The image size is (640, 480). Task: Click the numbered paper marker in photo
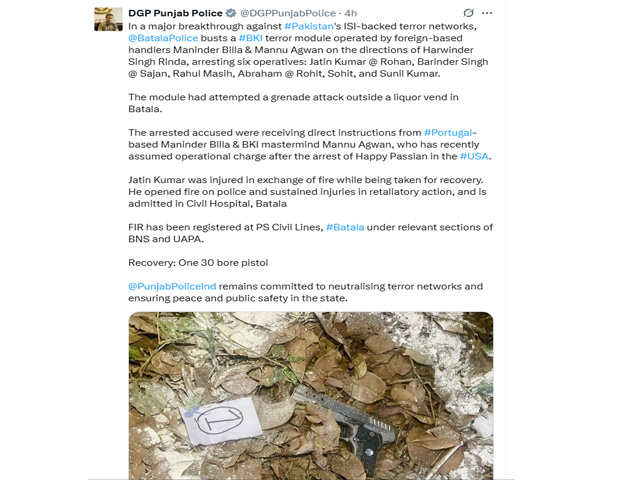(x=221, y=420)
